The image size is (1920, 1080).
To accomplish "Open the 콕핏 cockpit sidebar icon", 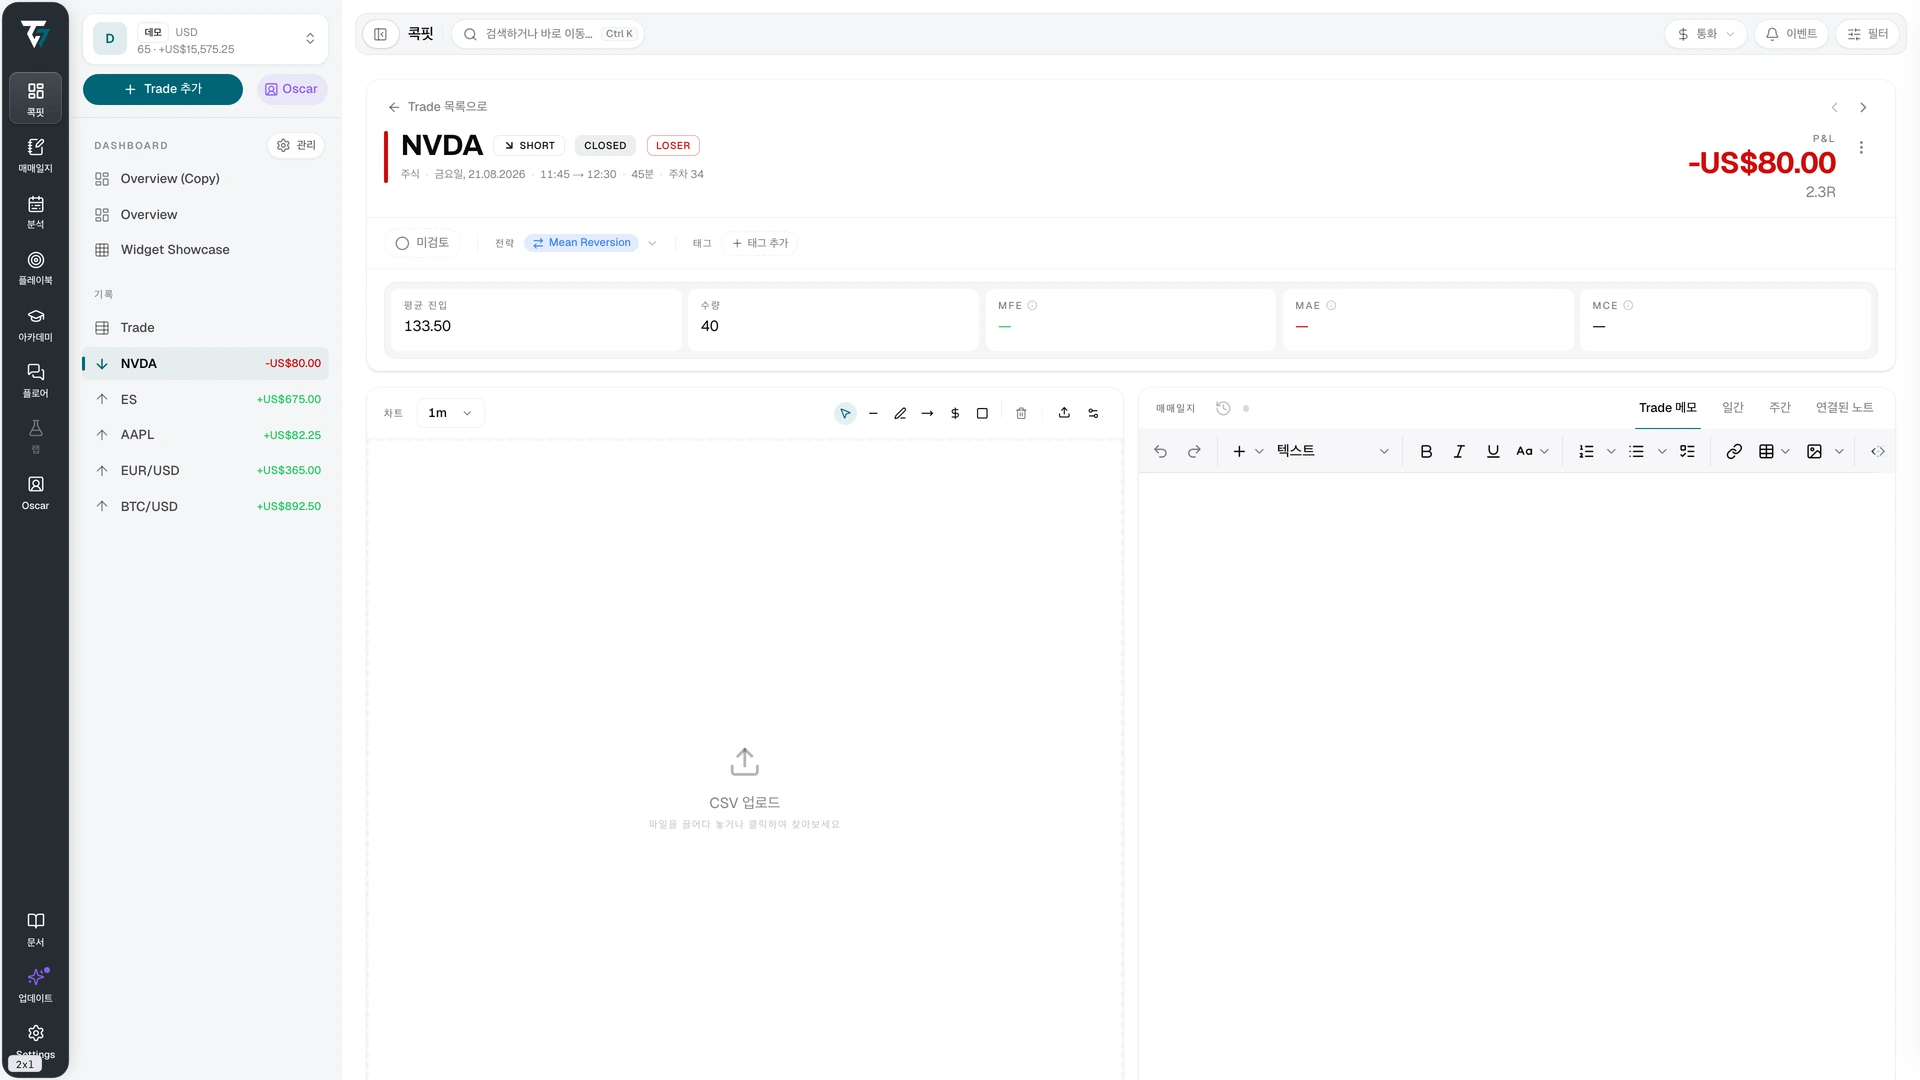I will [x=35, y=98].
